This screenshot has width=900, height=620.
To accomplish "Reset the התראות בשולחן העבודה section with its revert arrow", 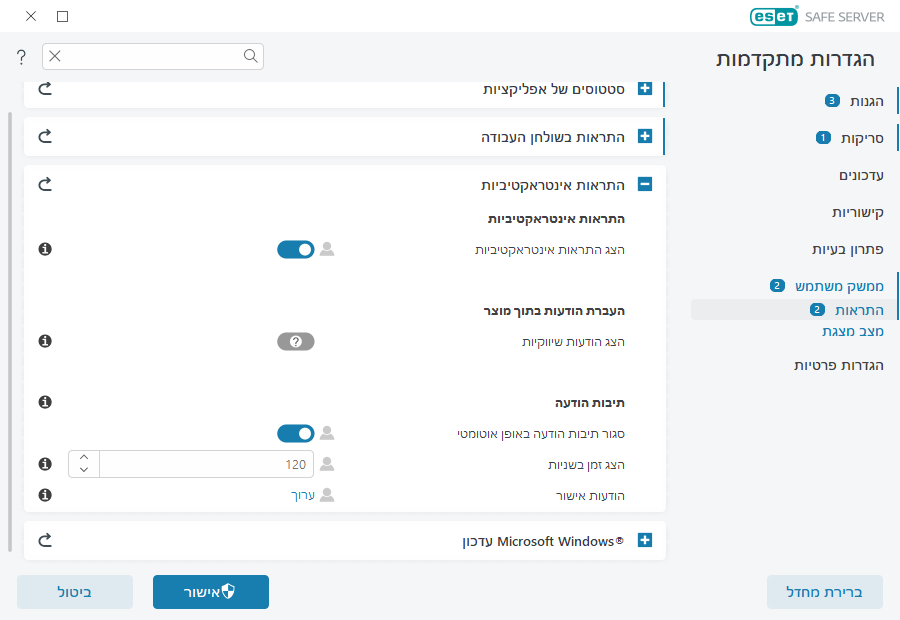I will pos(44,136).
